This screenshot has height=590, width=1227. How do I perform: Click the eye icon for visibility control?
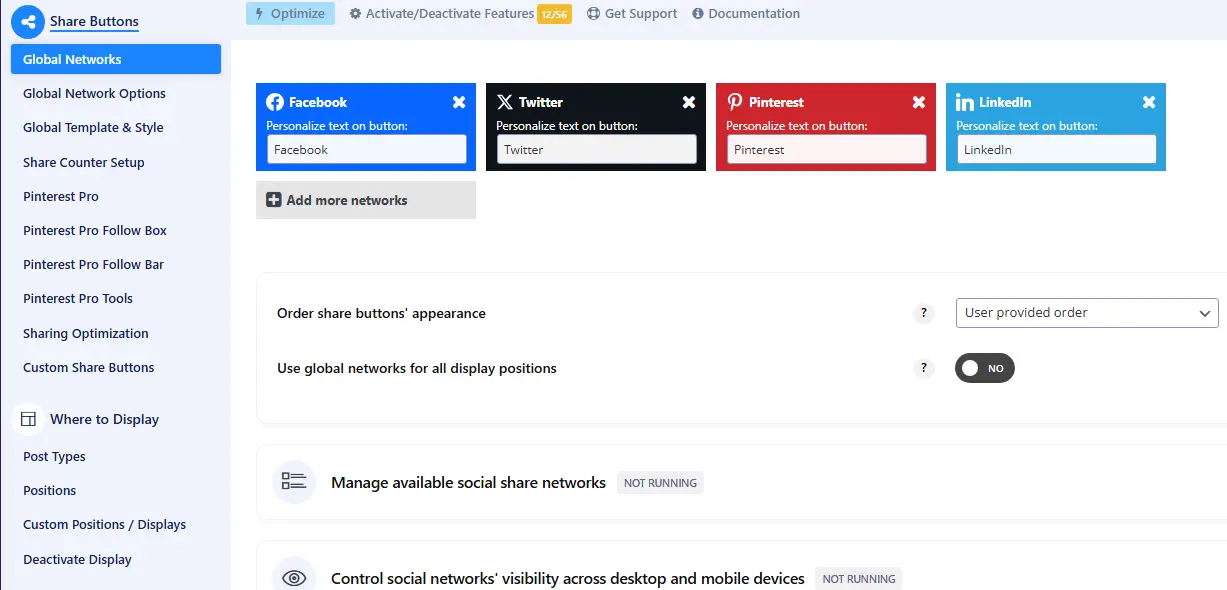[294, 577]
